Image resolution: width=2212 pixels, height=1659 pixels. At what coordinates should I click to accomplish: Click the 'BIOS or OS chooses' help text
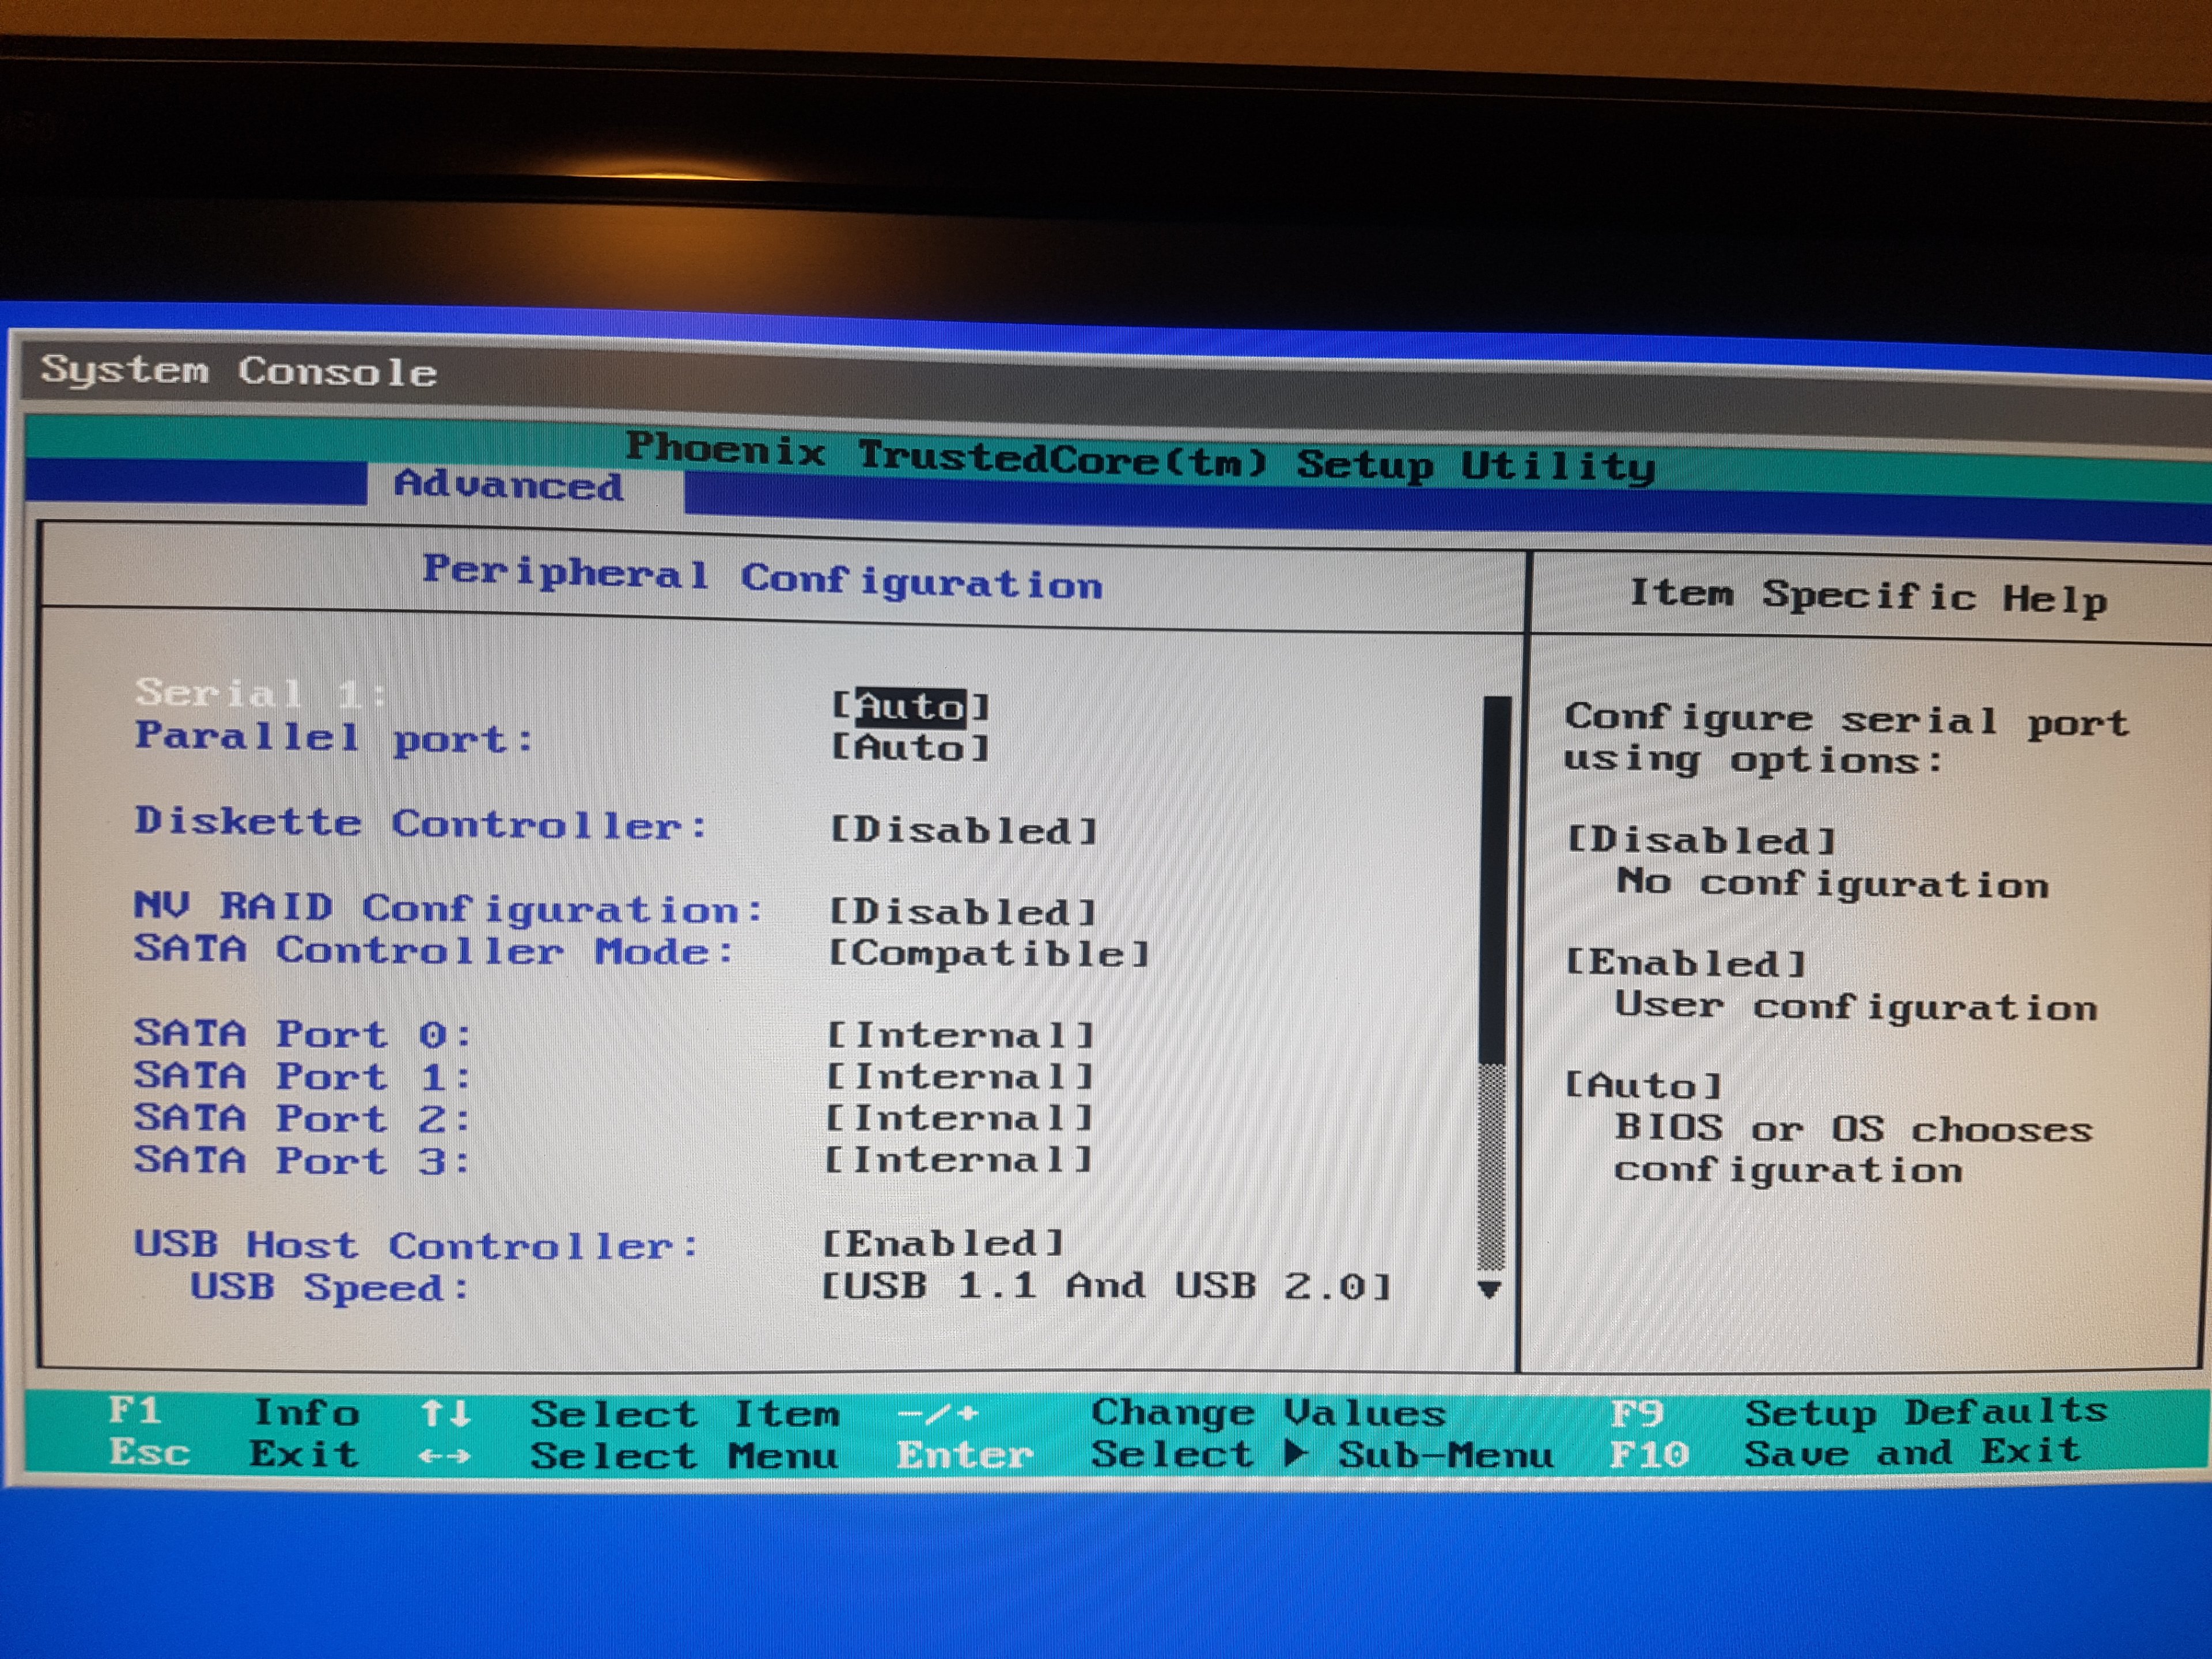point(1853,1129)
